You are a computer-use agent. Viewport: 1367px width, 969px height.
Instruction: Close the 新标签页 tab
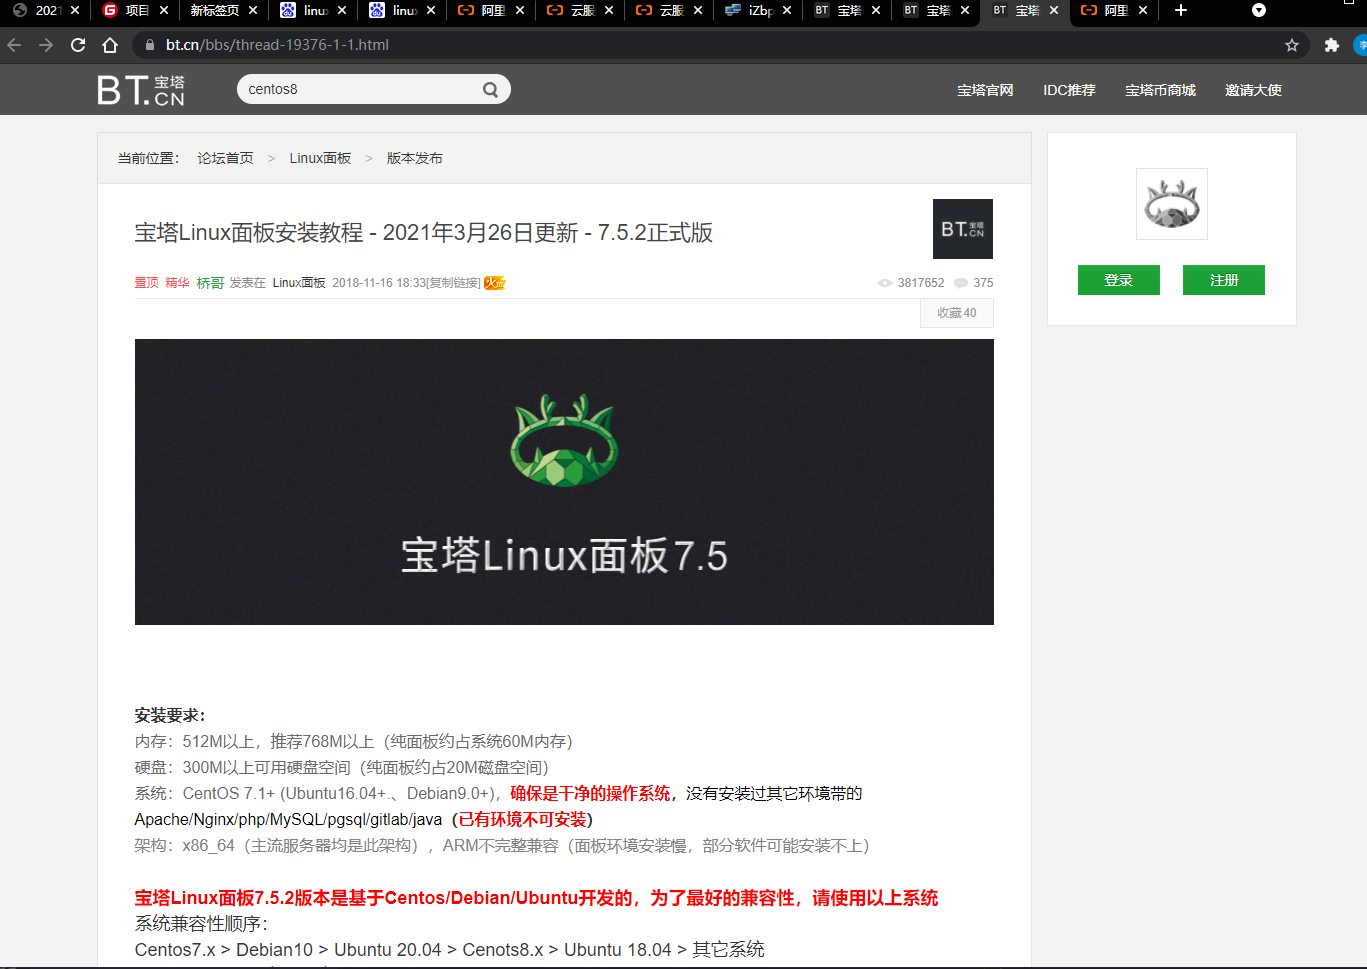tap(253, 10)
